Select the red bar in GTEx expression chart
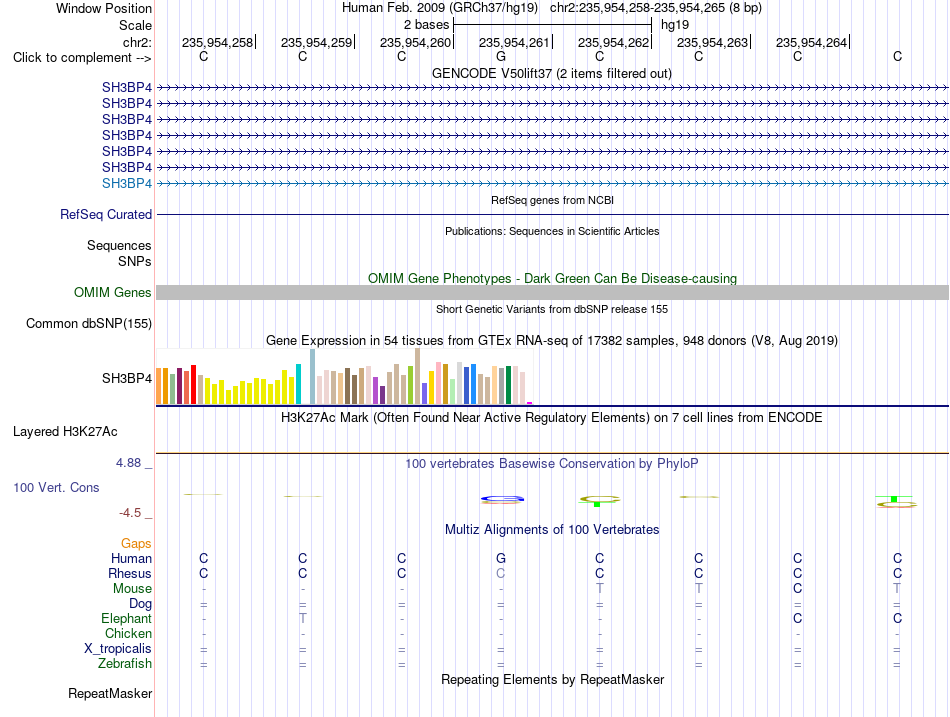 coord(193,384)
